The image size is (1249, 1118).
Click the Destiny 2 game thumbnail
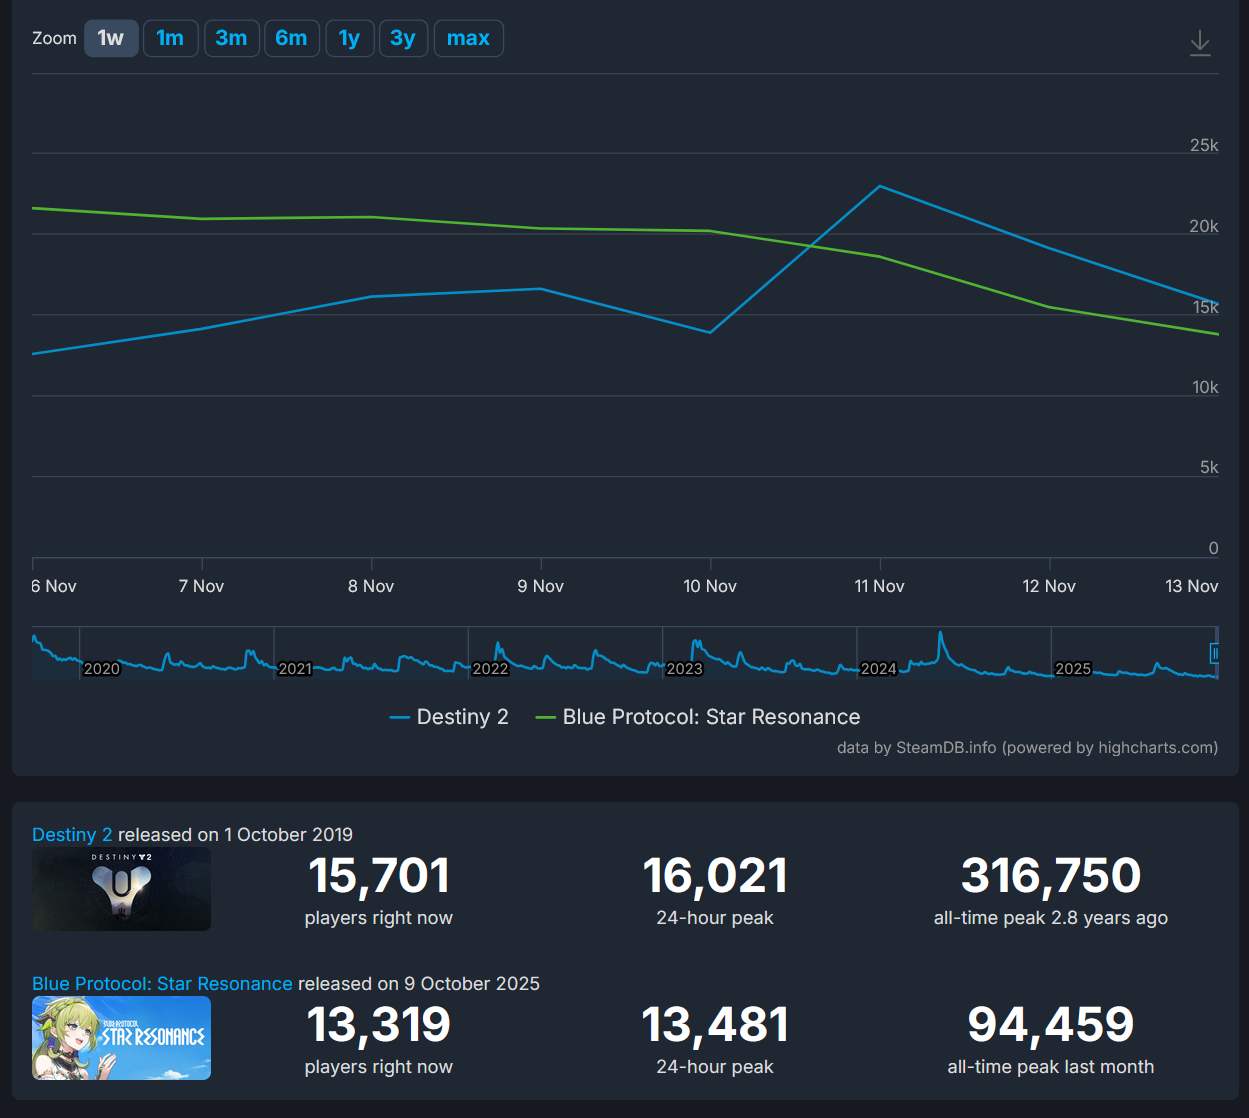[x=121, y=889]
